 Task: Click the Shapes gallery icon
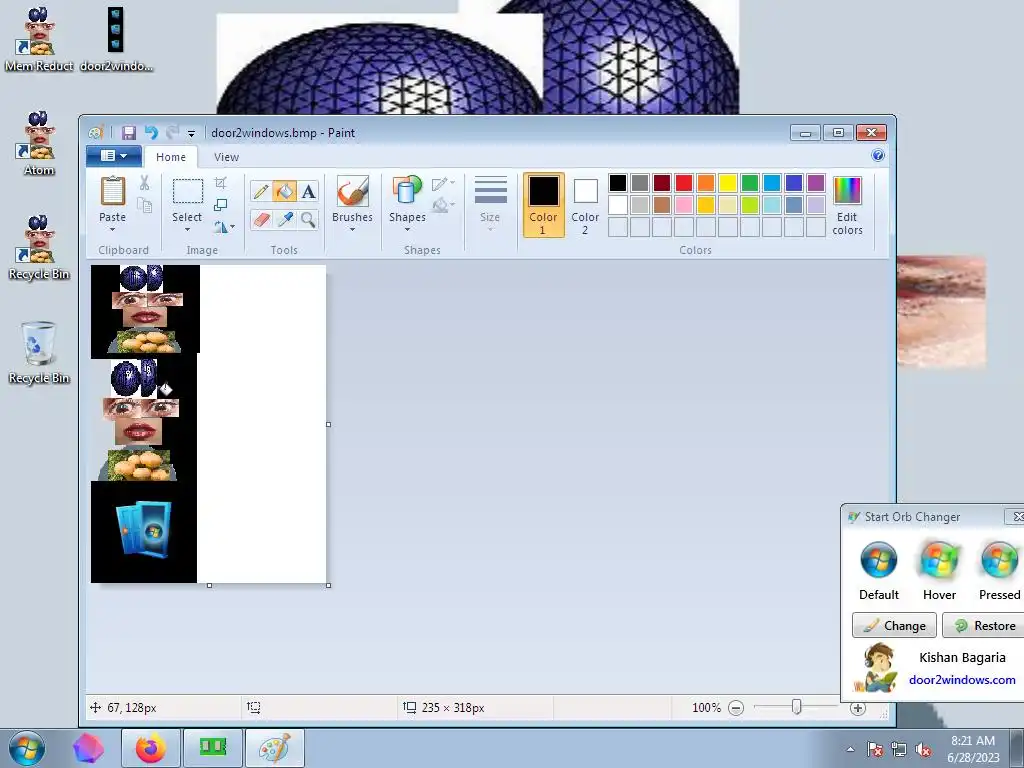point(407,191)
